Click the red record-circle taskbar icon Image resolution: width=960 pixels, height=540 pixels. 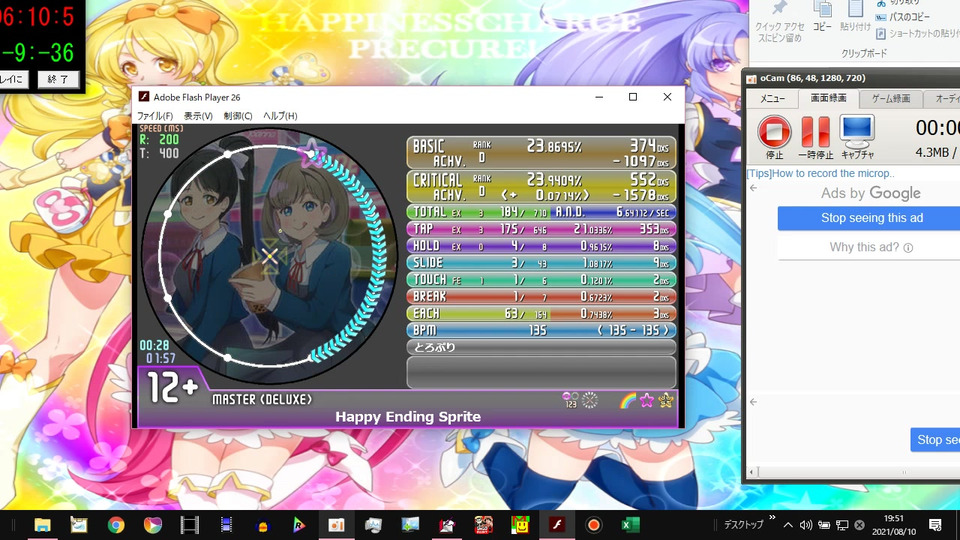[x=593, y=525]
